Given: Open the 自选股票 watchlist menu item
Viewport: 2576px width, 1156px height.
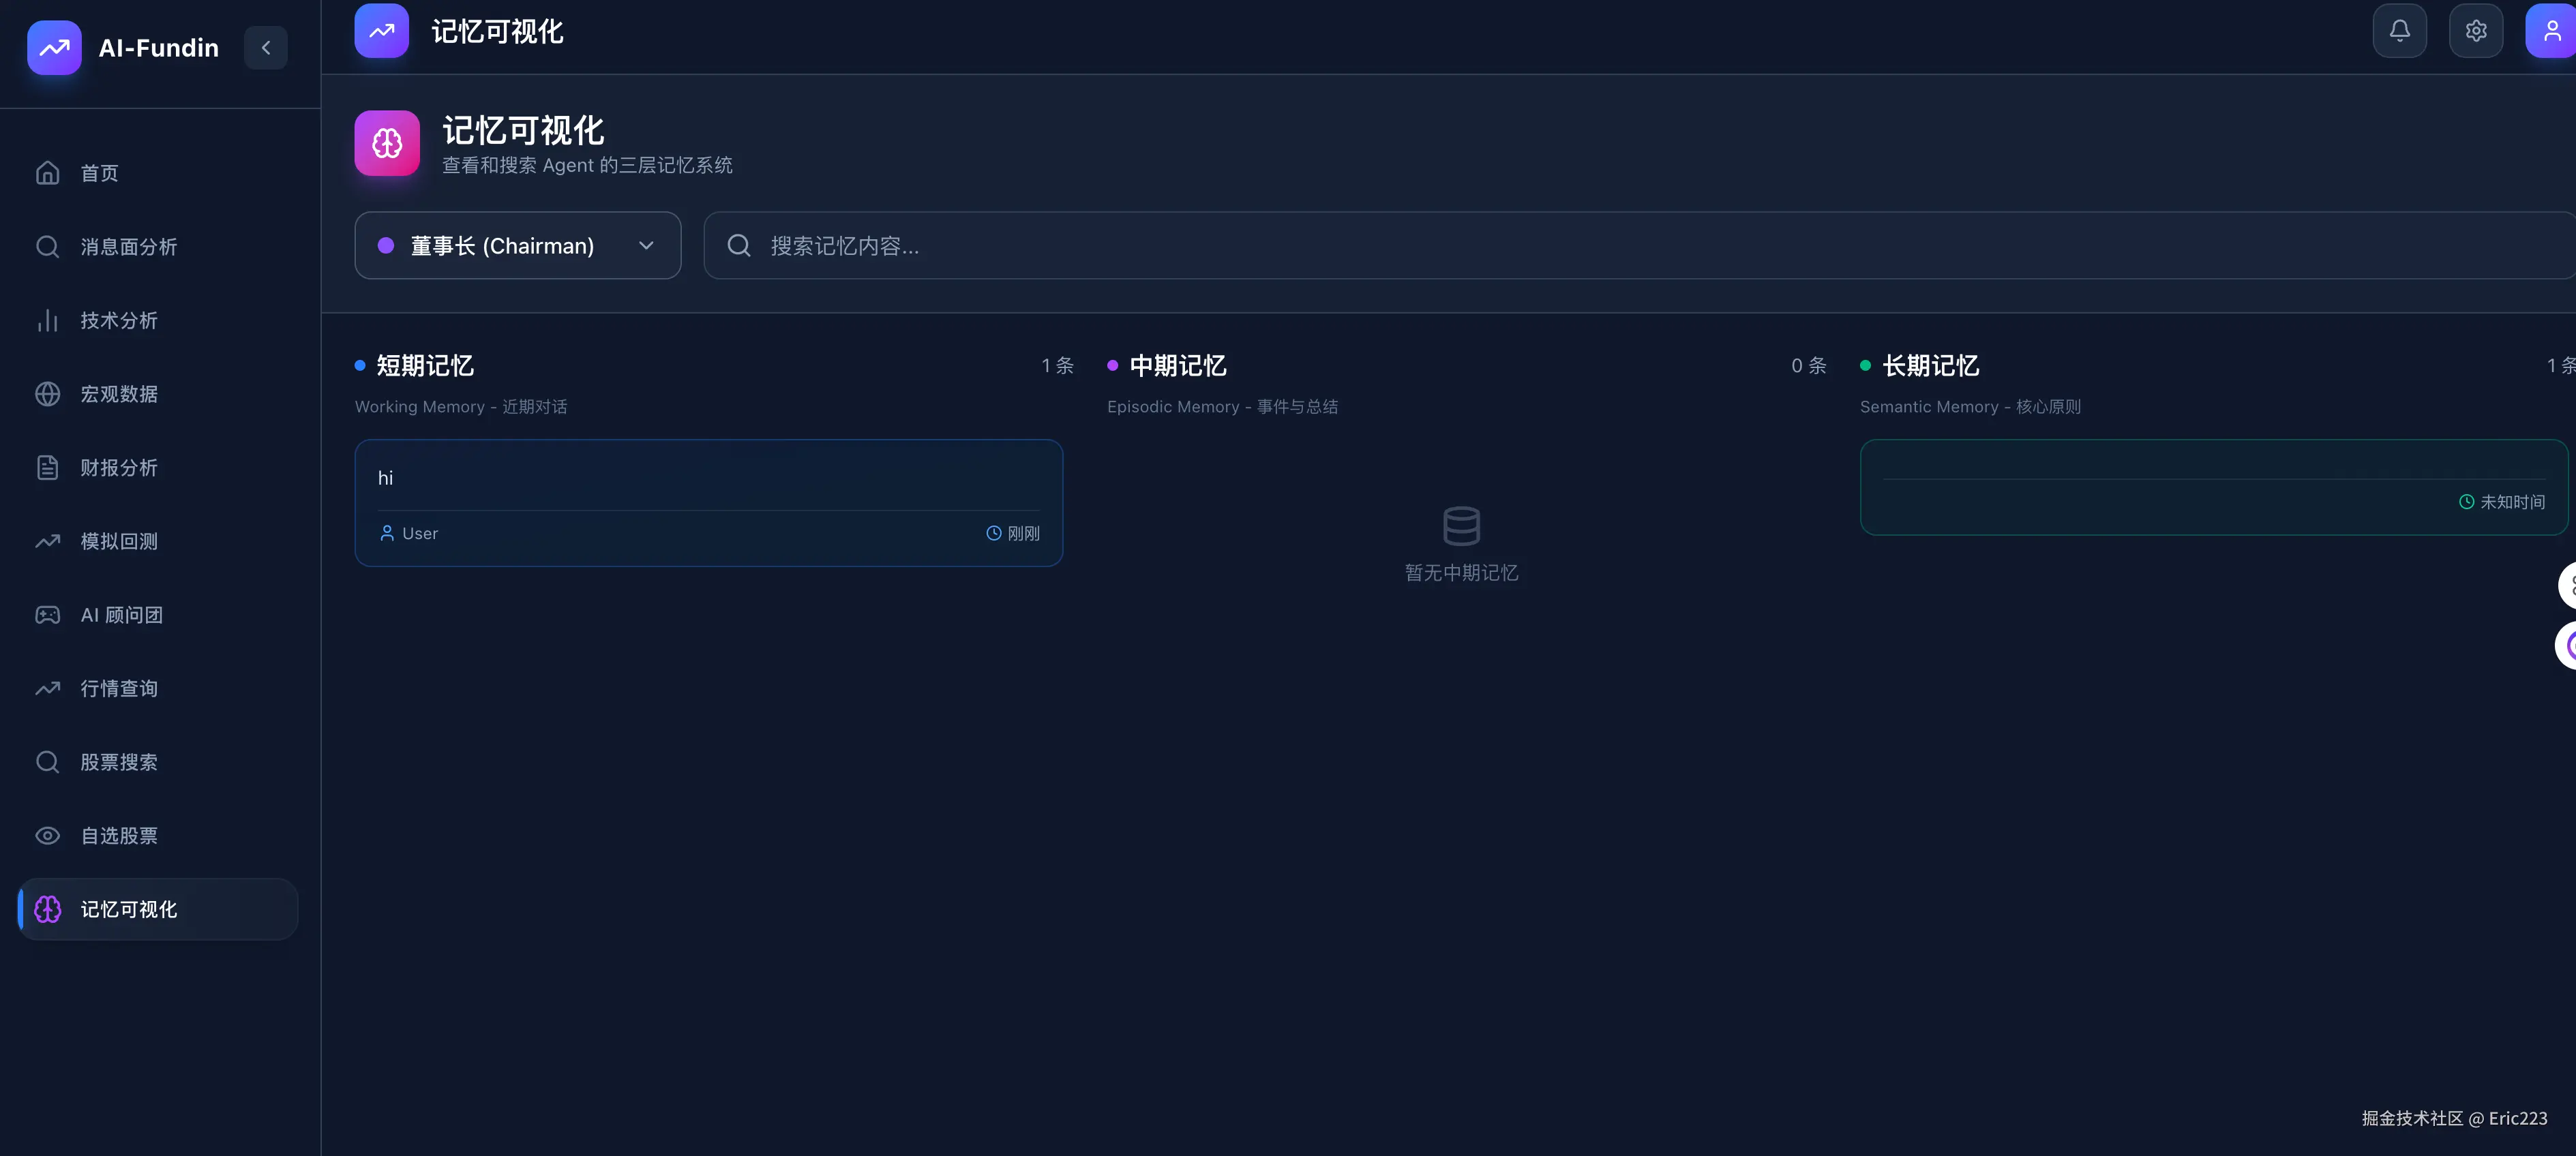Looking at the screenshot, I should [x=118, y=835].
